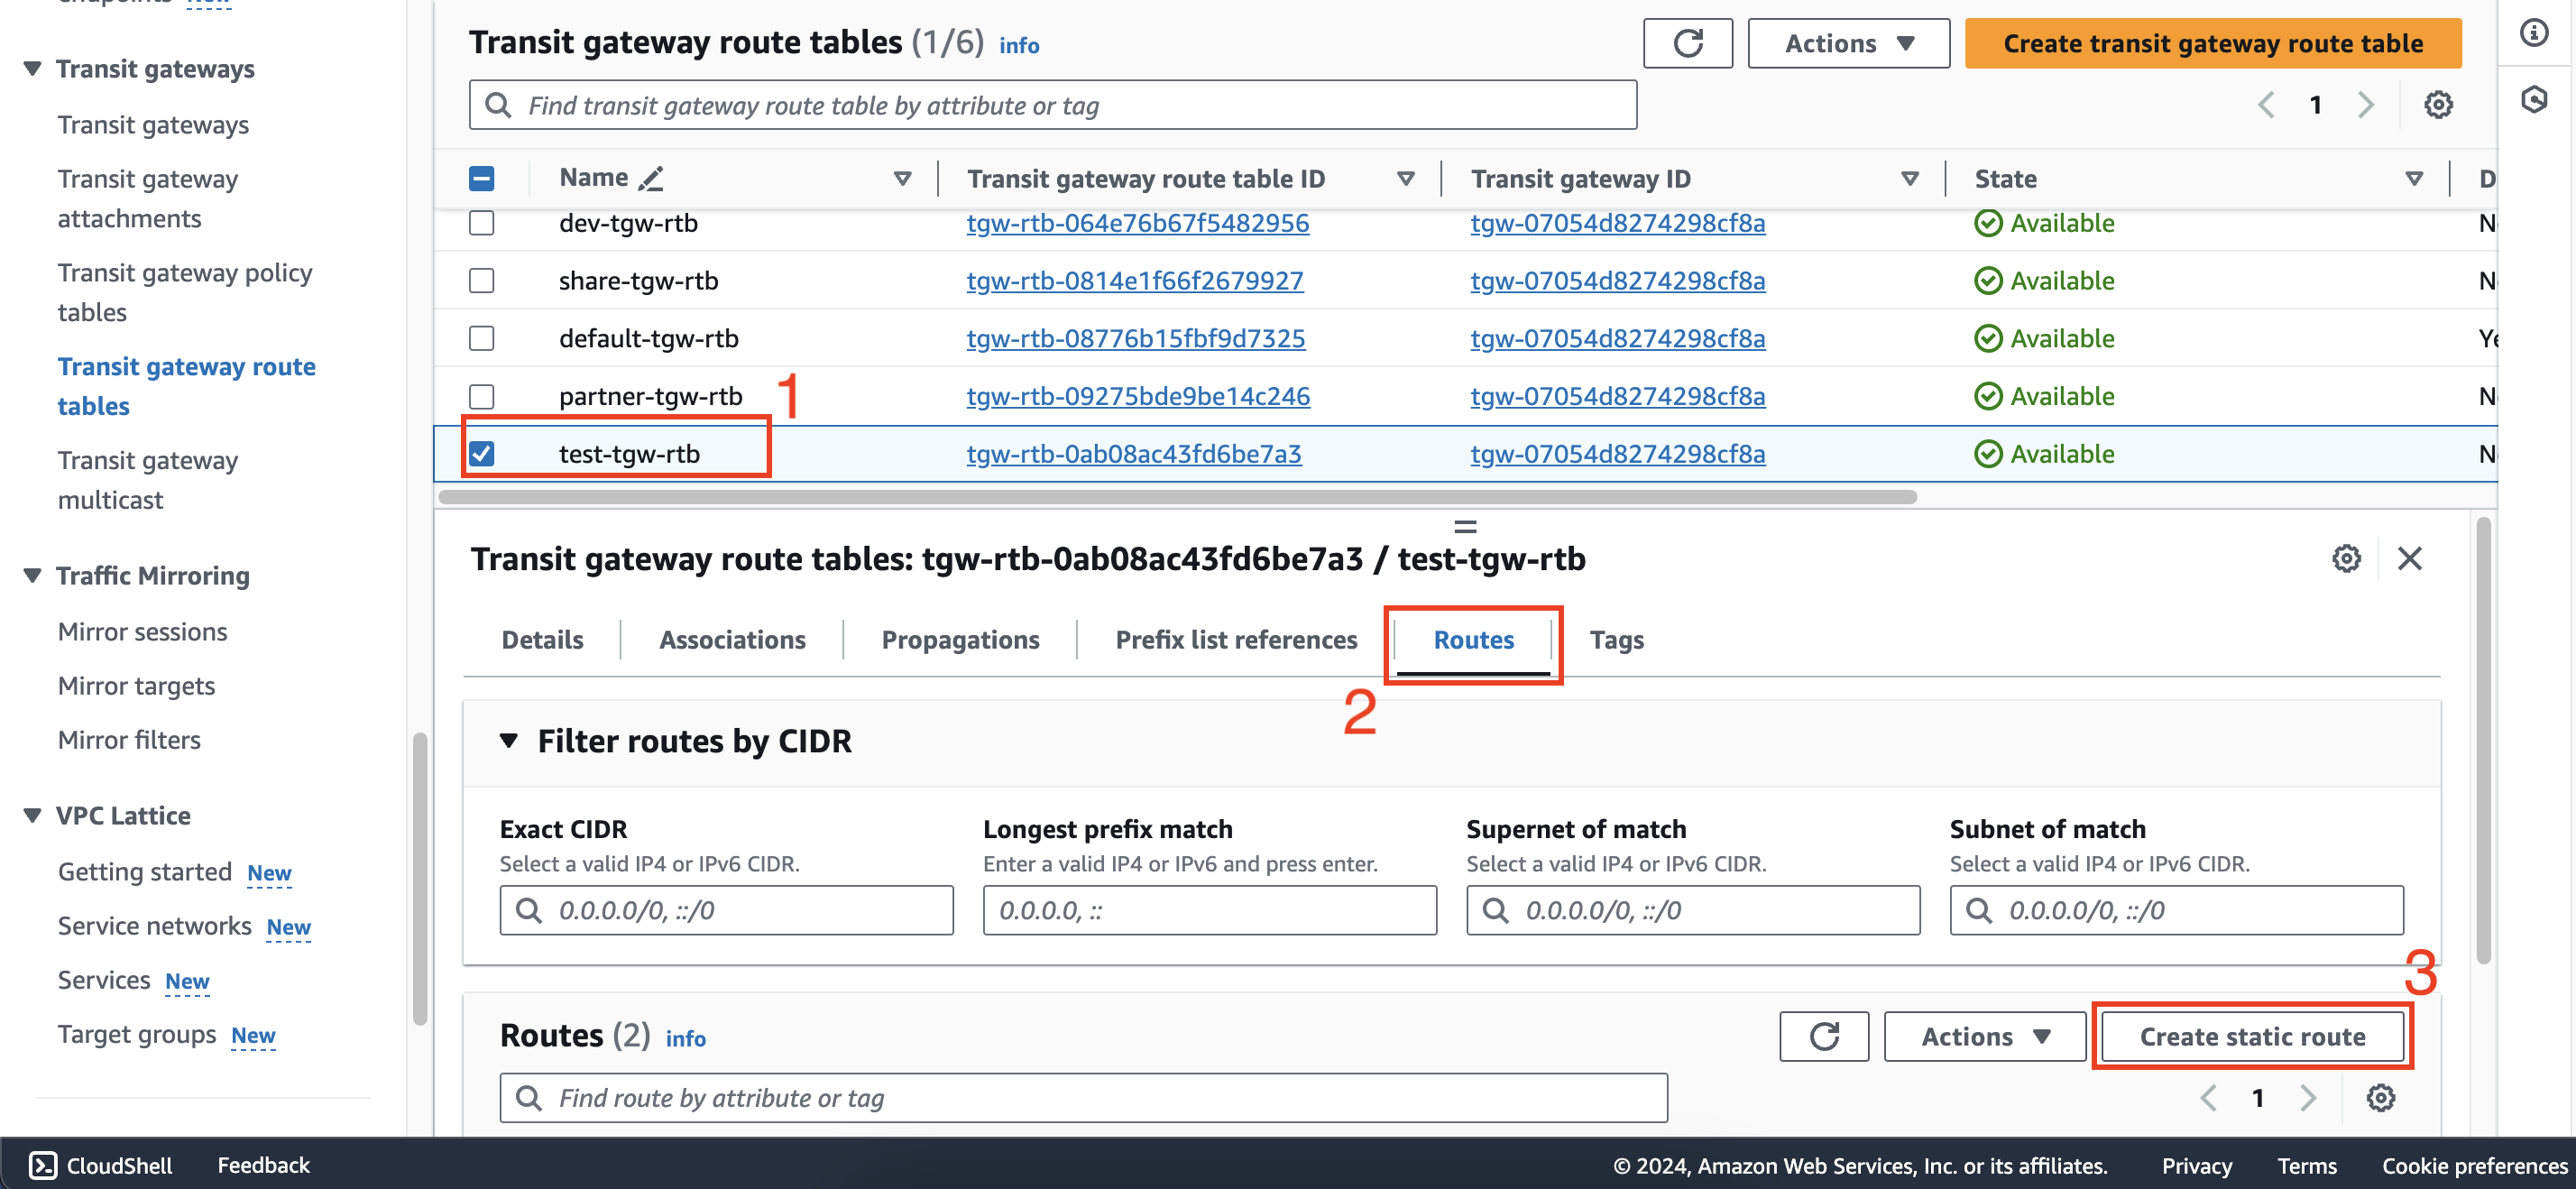2576x1189 pixels.
Task: Click the Exact CIDR input field
Action: click(x=726, y=908)
